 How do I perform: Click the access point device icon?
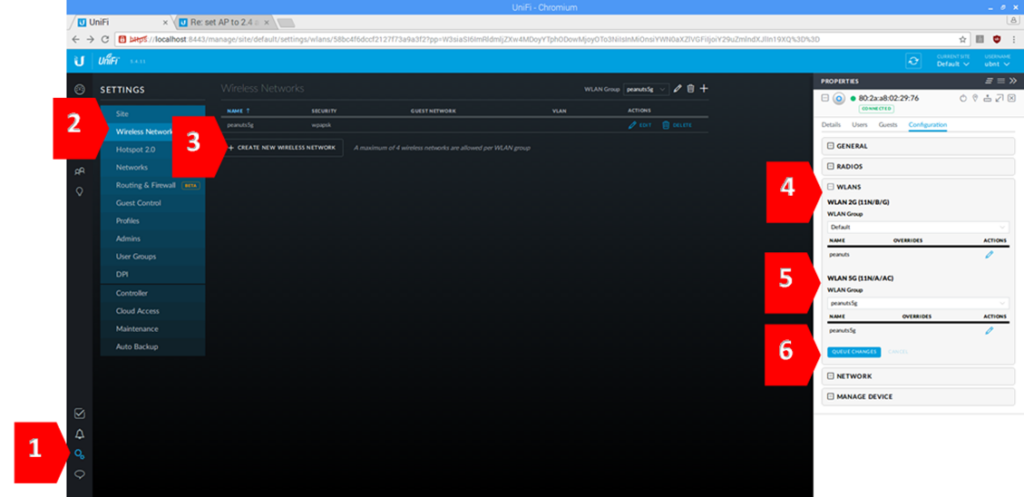[839, 99]
